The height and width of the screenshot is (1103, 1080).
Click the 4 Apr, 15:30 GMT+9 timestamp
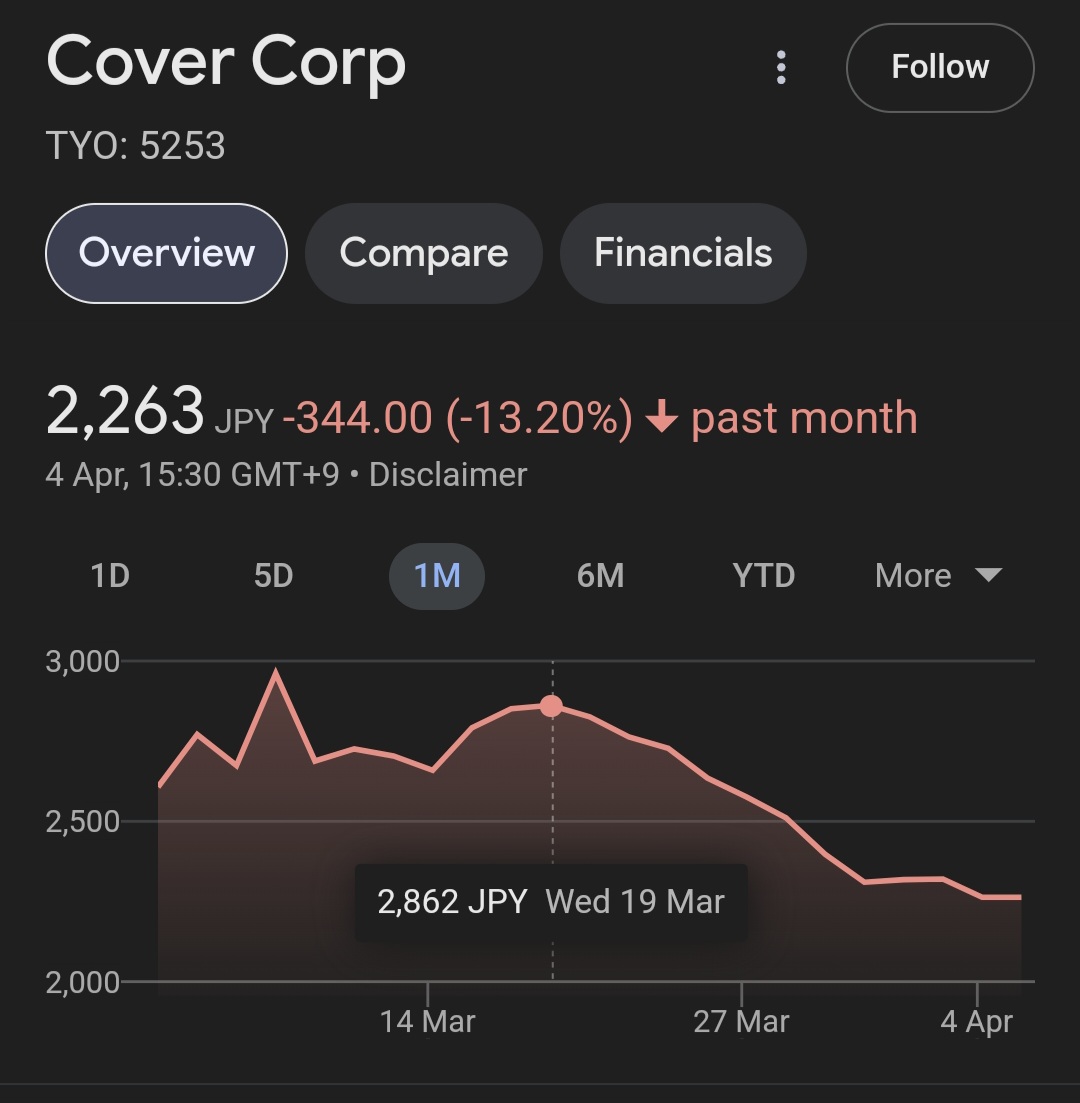pos(192,475)
